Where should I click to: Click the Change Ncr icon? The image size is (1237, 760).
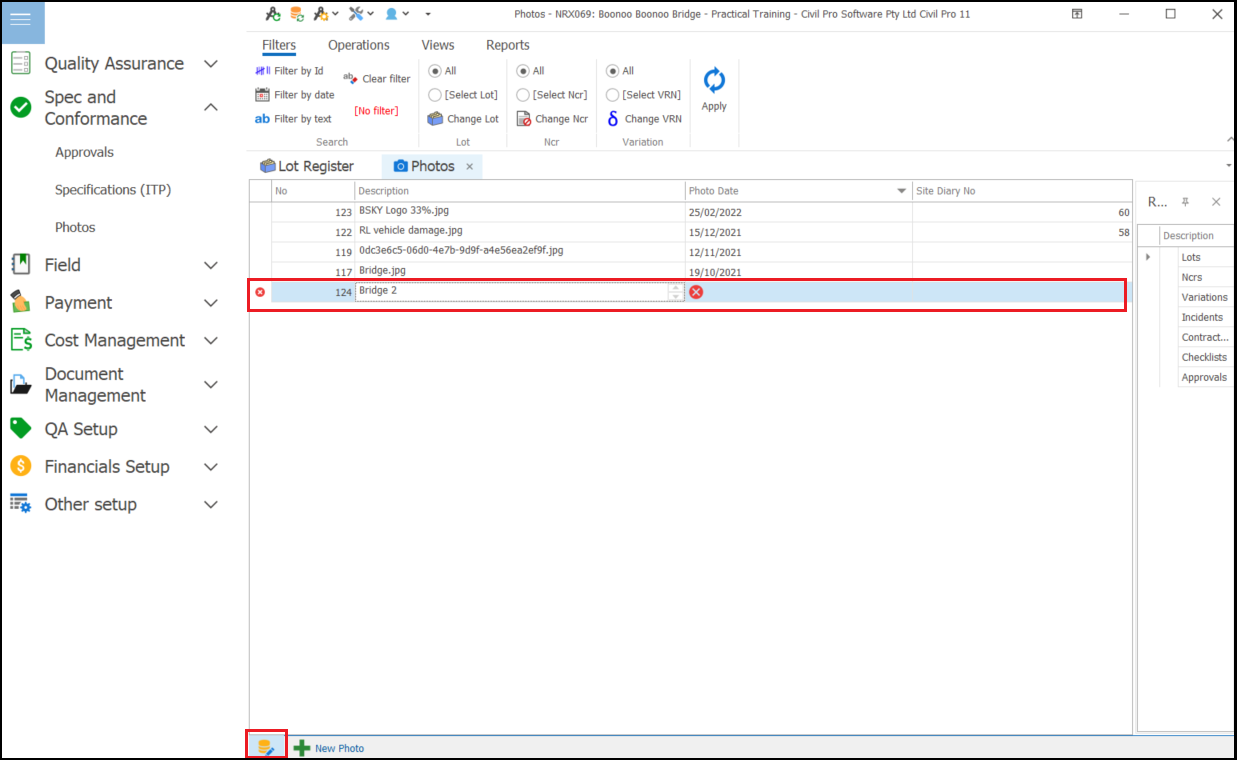523,119
